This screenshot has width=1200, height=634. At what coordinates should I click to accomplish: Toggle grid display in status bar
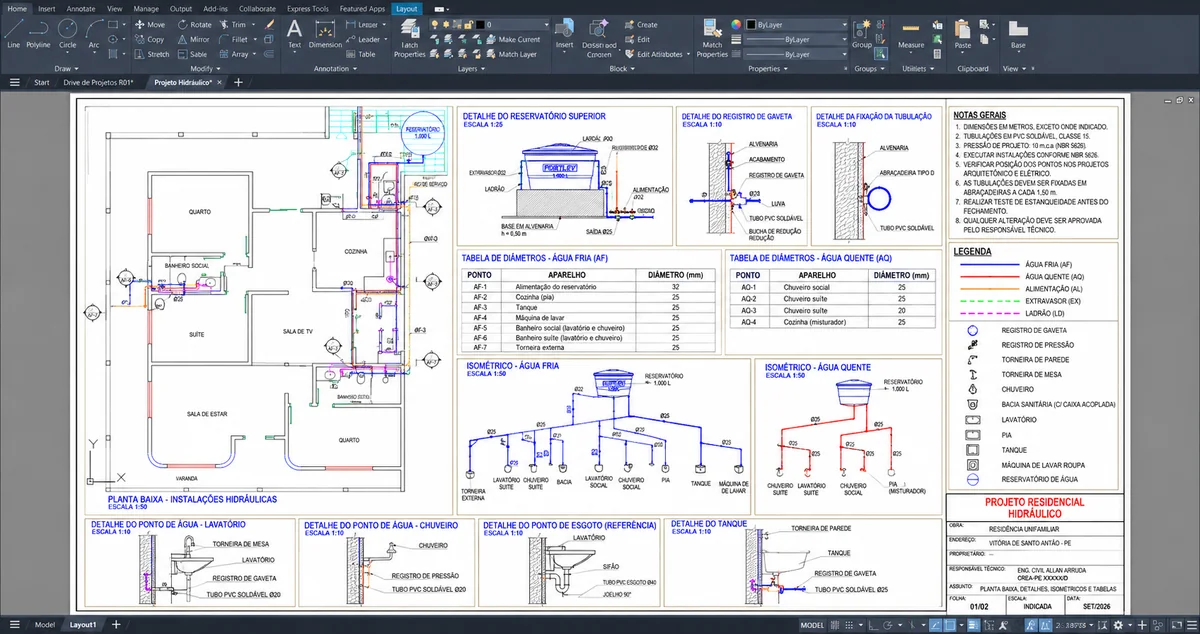click(x=837, y=624)
